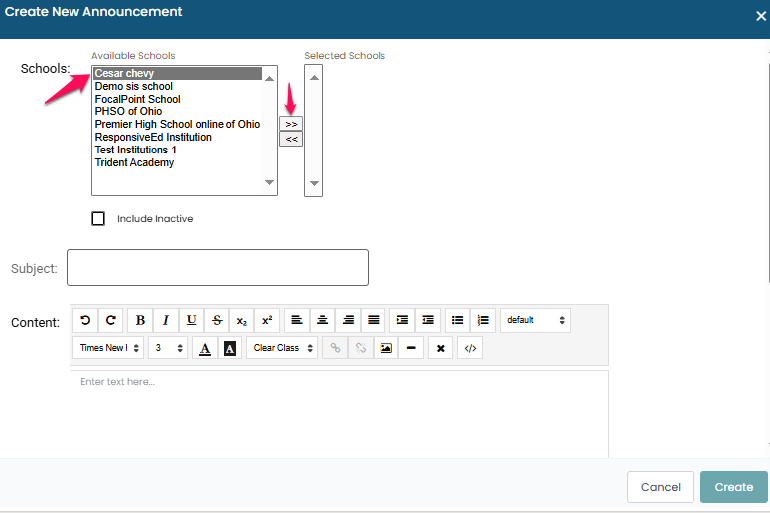The image size is (770, 513).
Task: Select PHSO of Ohio in school list
Action: point(128,112)
